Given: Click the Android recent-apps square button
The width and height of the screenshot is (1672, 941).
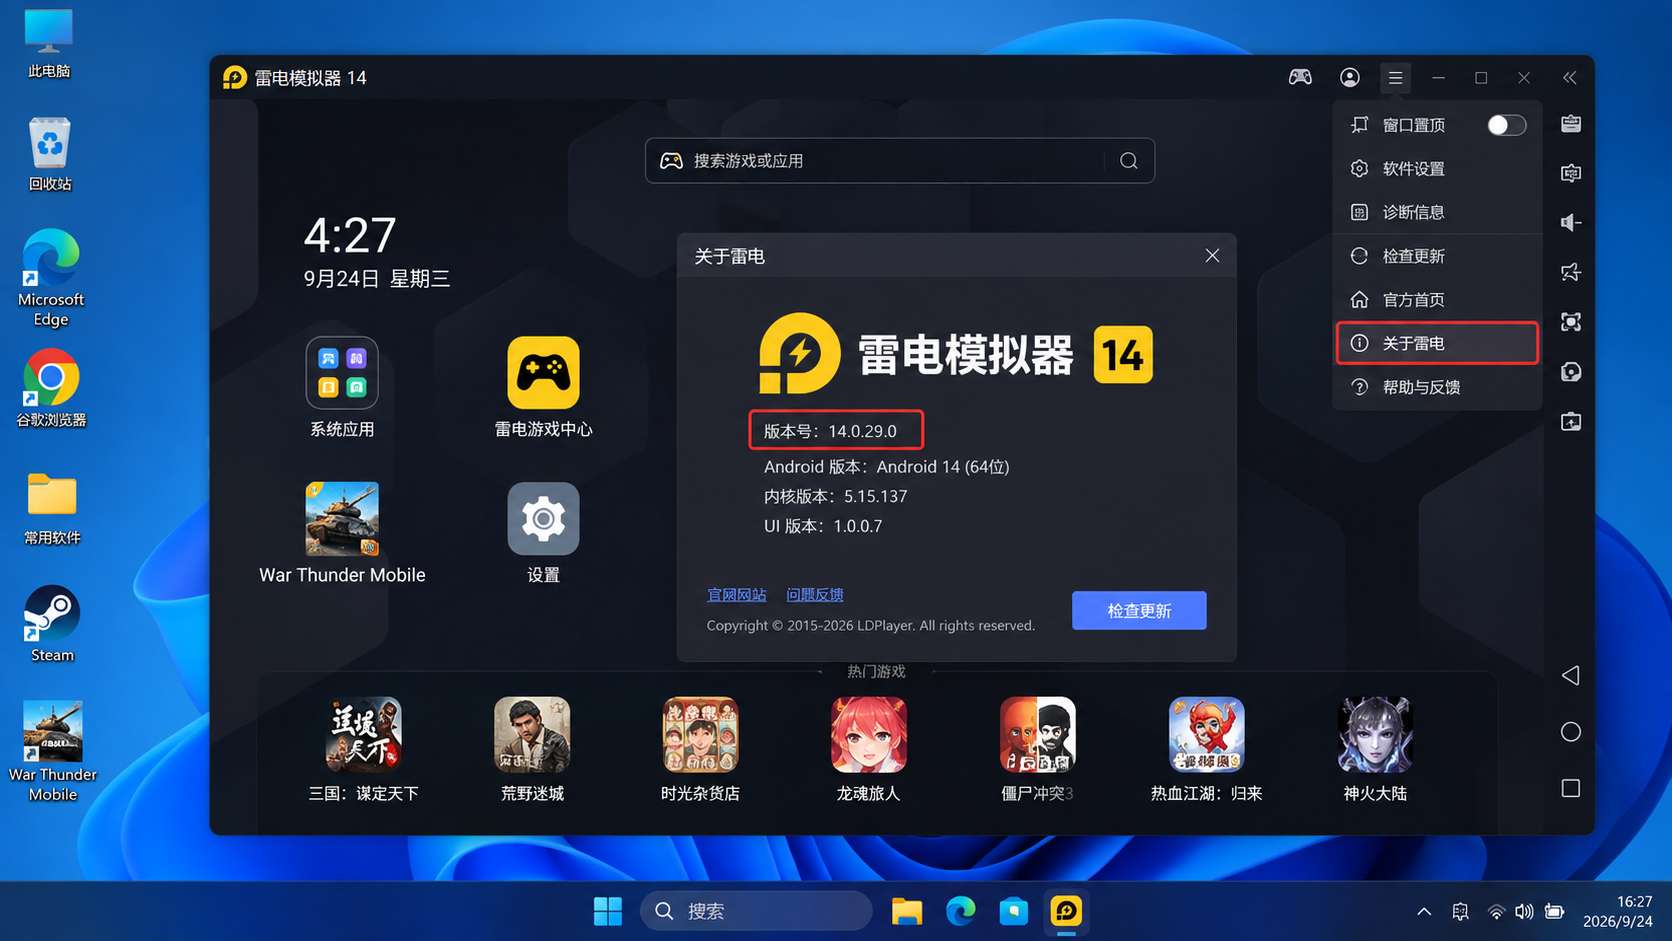Looking at the screenshot, I should click(x=1571, y=788).
